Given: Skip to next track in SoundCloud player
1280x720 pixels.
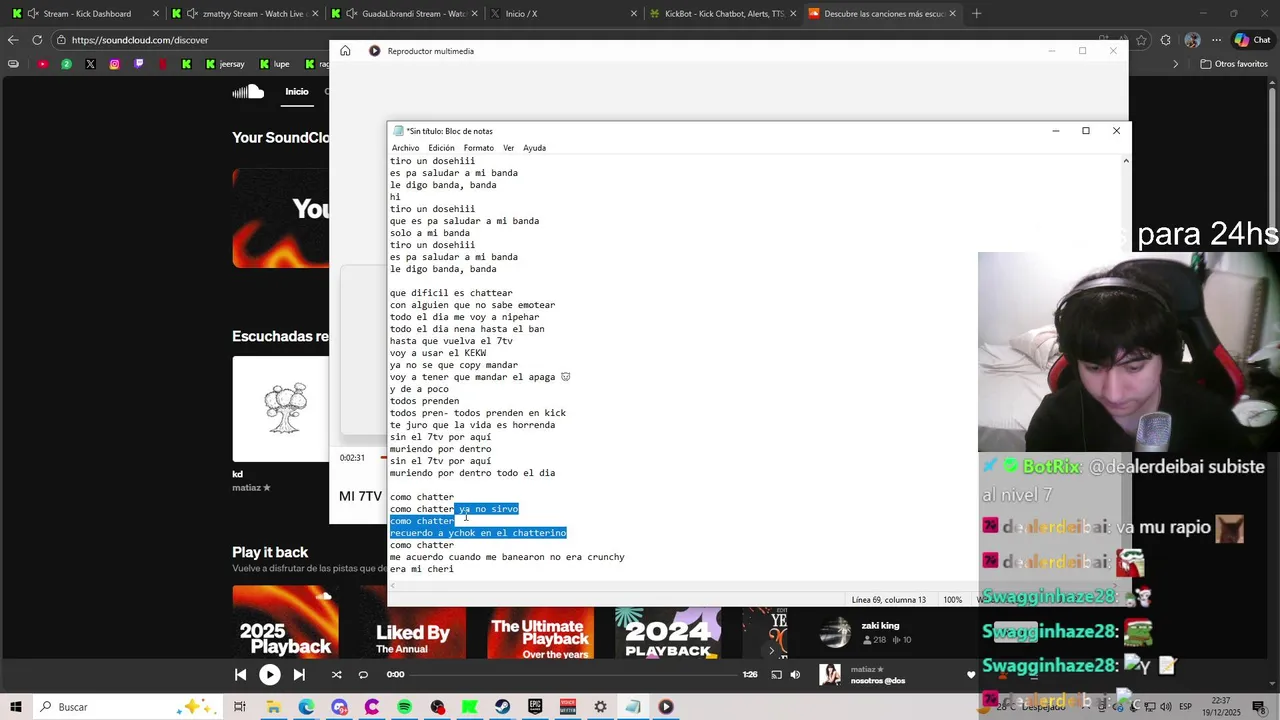Looking at the screenshot, I should (299, 675).
